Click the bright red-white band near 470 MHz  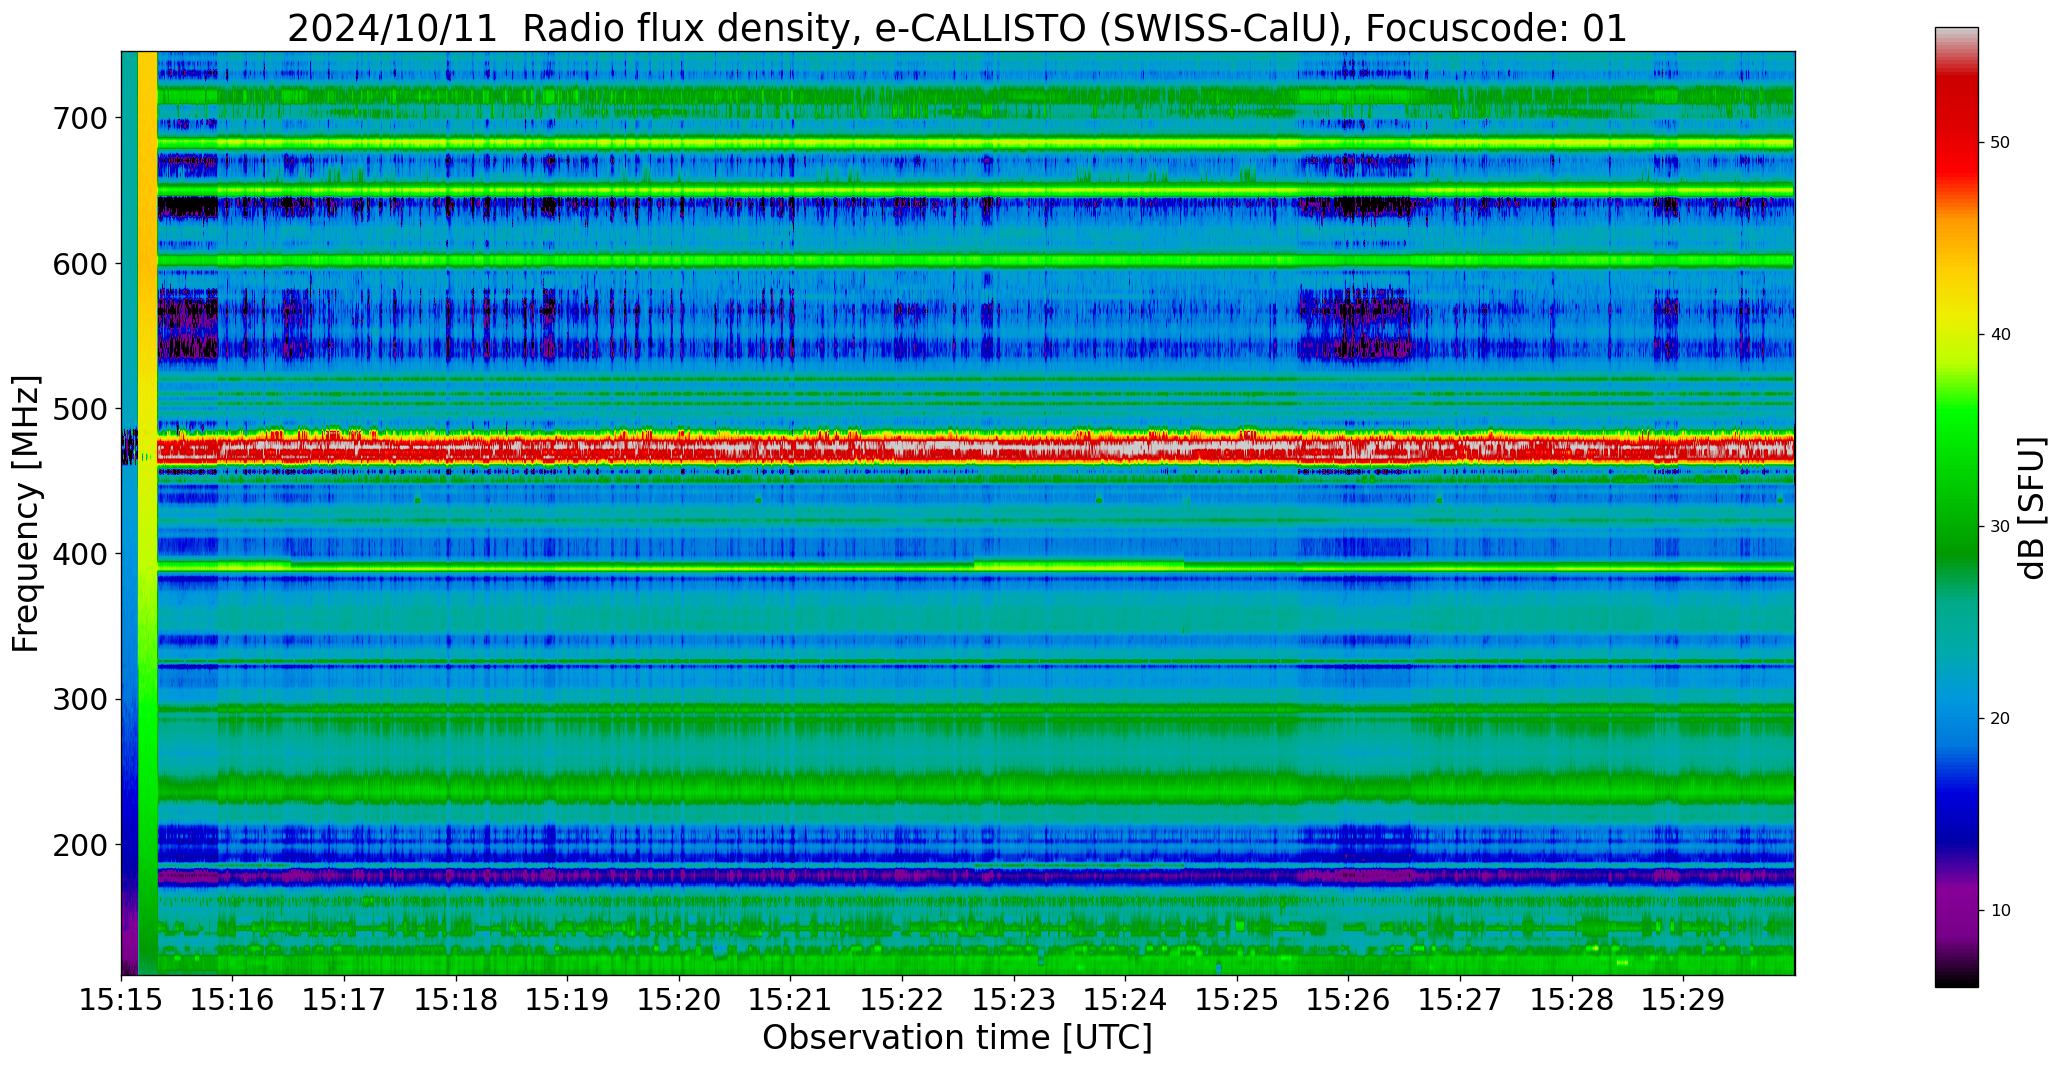975,449
